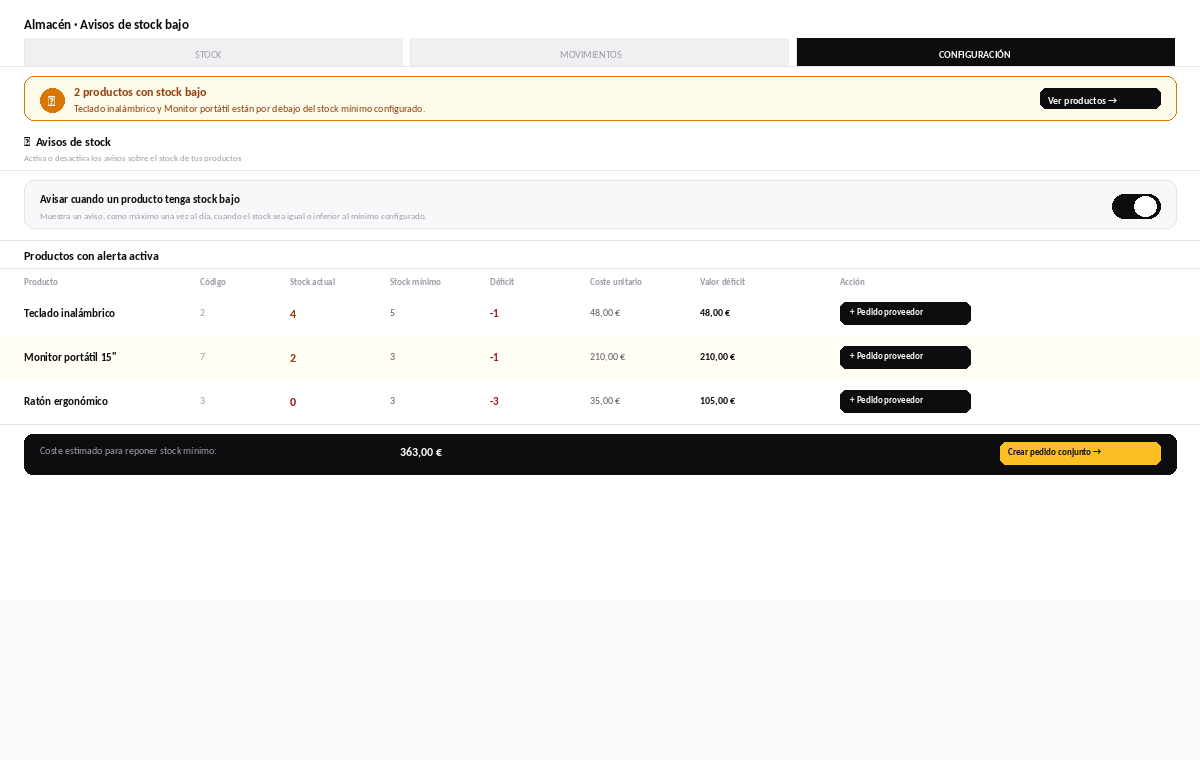Click the 'Código' column header
This screenshot has height=760, width=1200.
click(213, 282)
